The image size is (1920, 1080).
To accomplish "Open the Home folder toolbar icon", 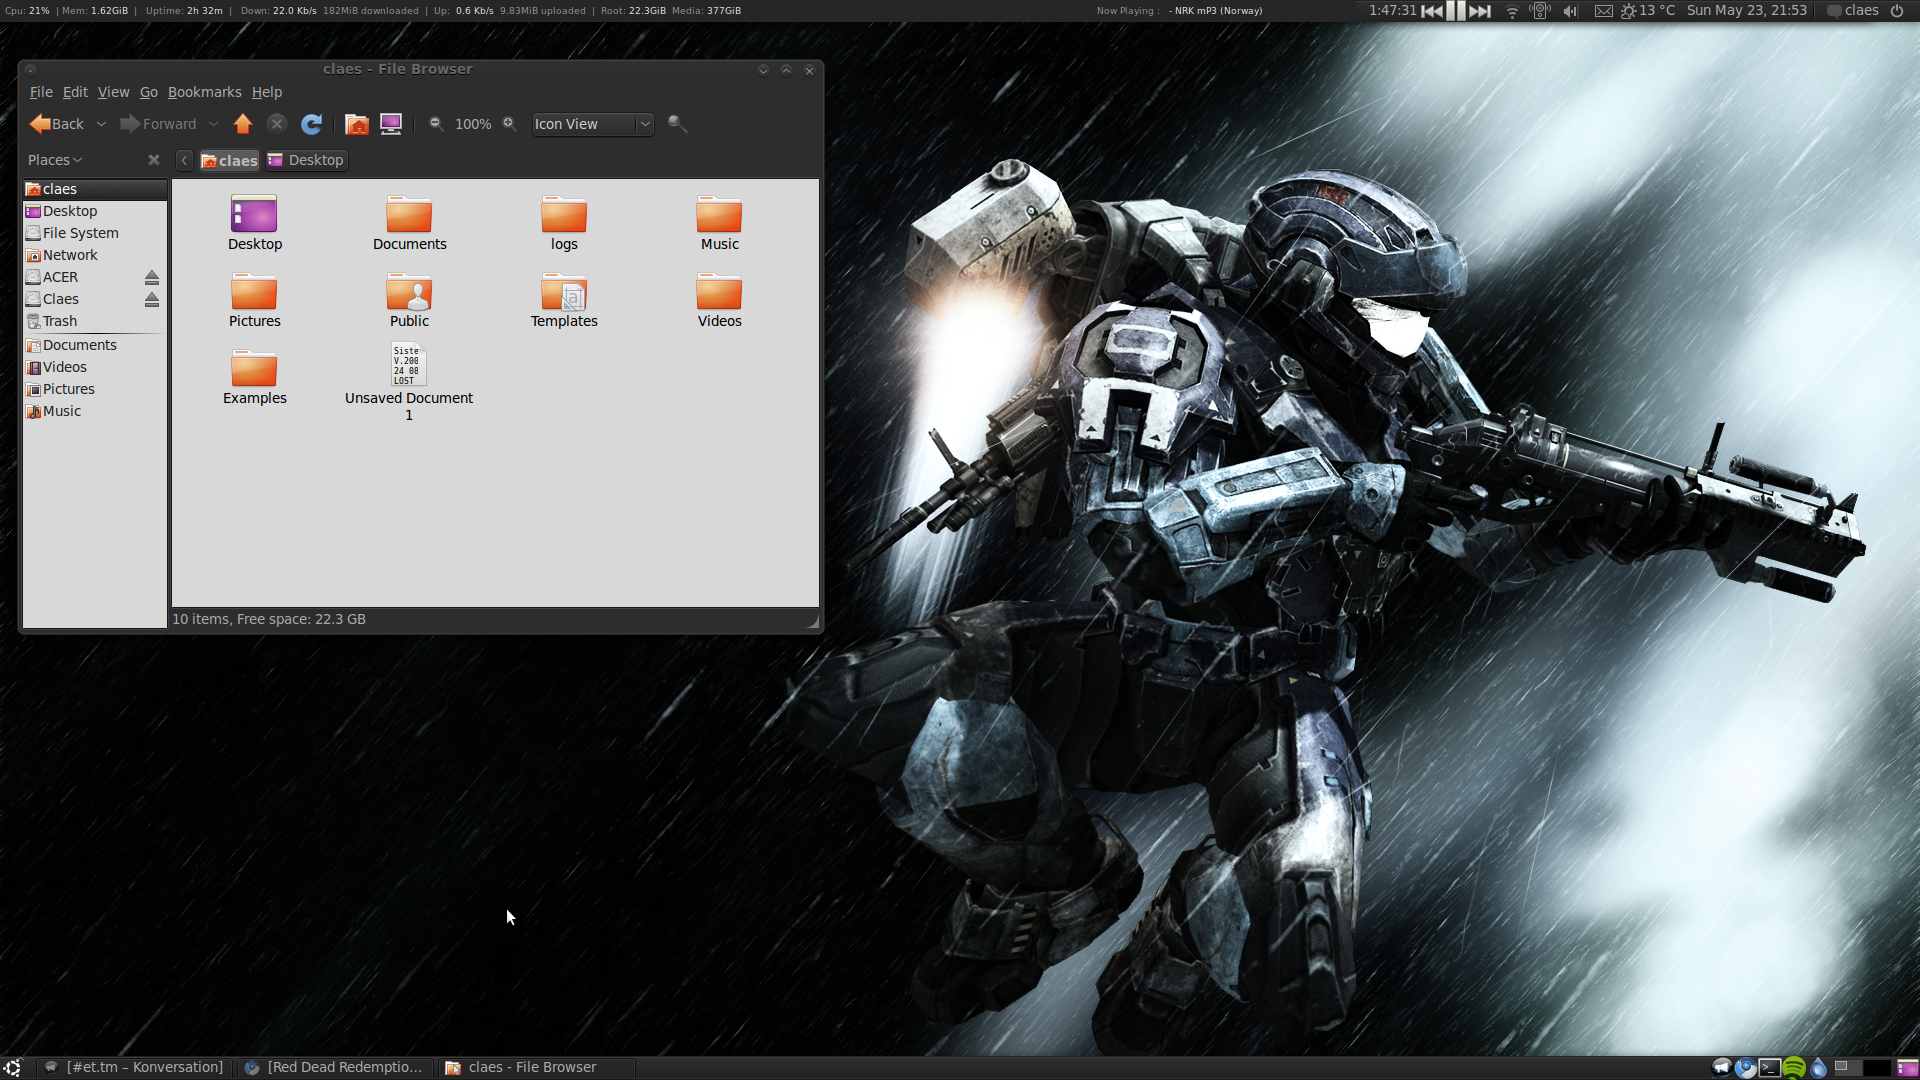I will [x=357, y=124].
